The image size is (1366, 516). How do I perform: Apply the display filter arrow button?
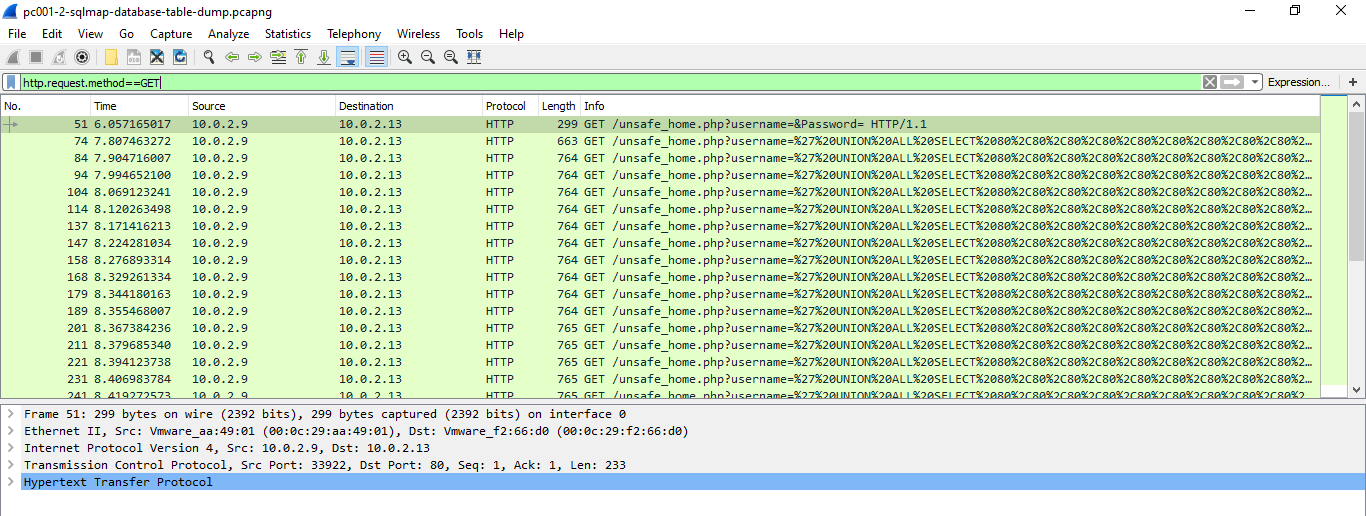click(x=1232, y=82)
